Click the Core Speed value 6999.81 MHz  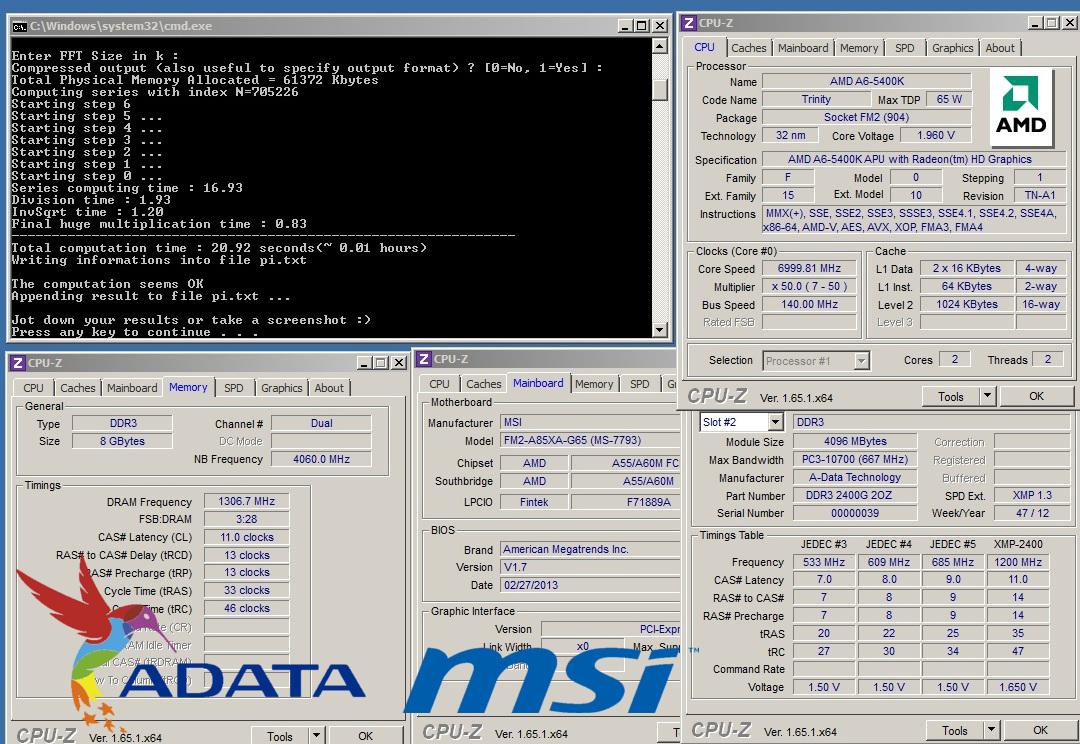pyautogui.click(x=809, y=269)
